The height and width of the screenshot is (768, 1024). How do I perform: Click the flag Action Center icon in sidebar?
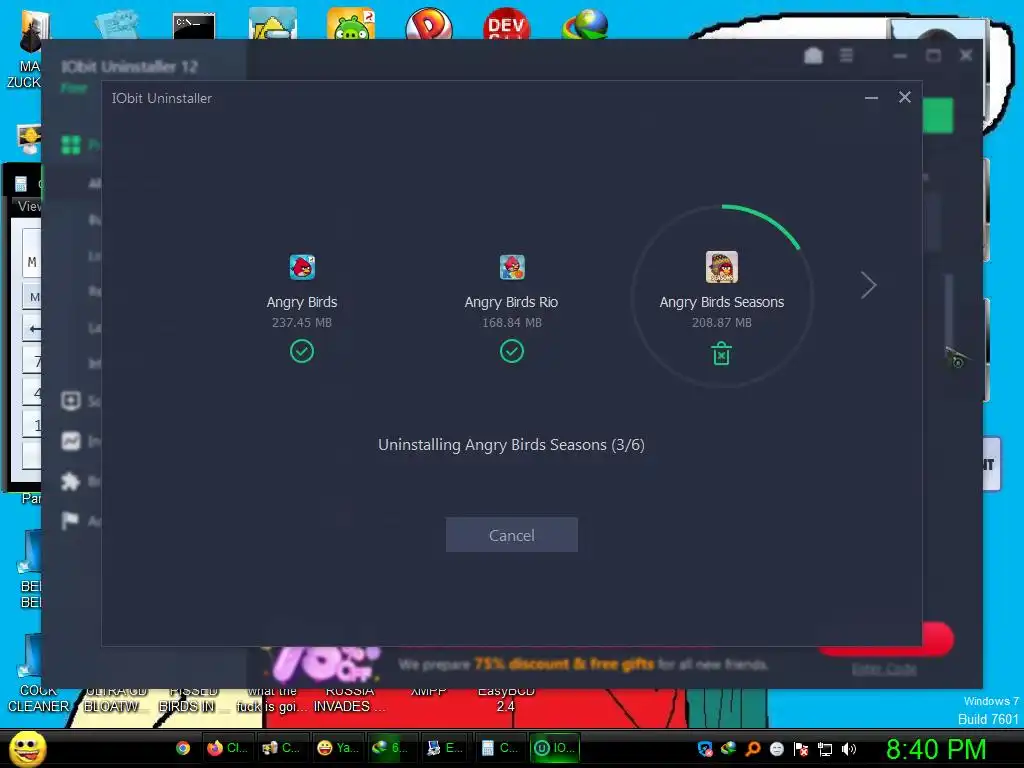point(70,520)
